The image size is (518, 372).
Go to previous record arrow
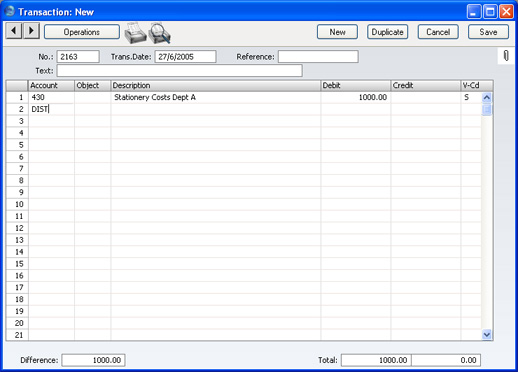coord(14,31)
